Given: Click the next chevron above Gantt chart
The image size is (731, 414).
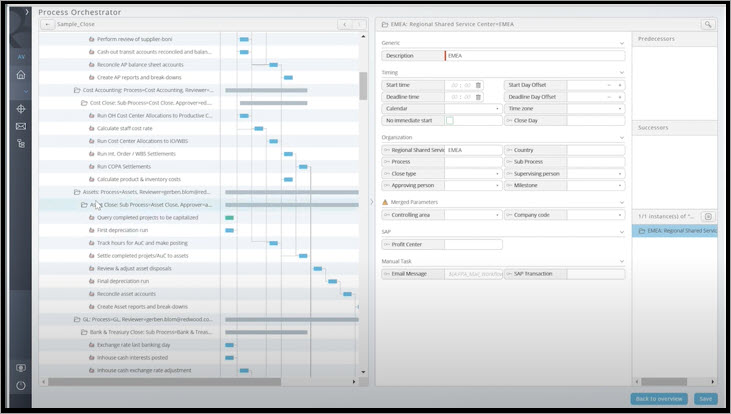Looking at the screenshot, I should click(359, 24).
